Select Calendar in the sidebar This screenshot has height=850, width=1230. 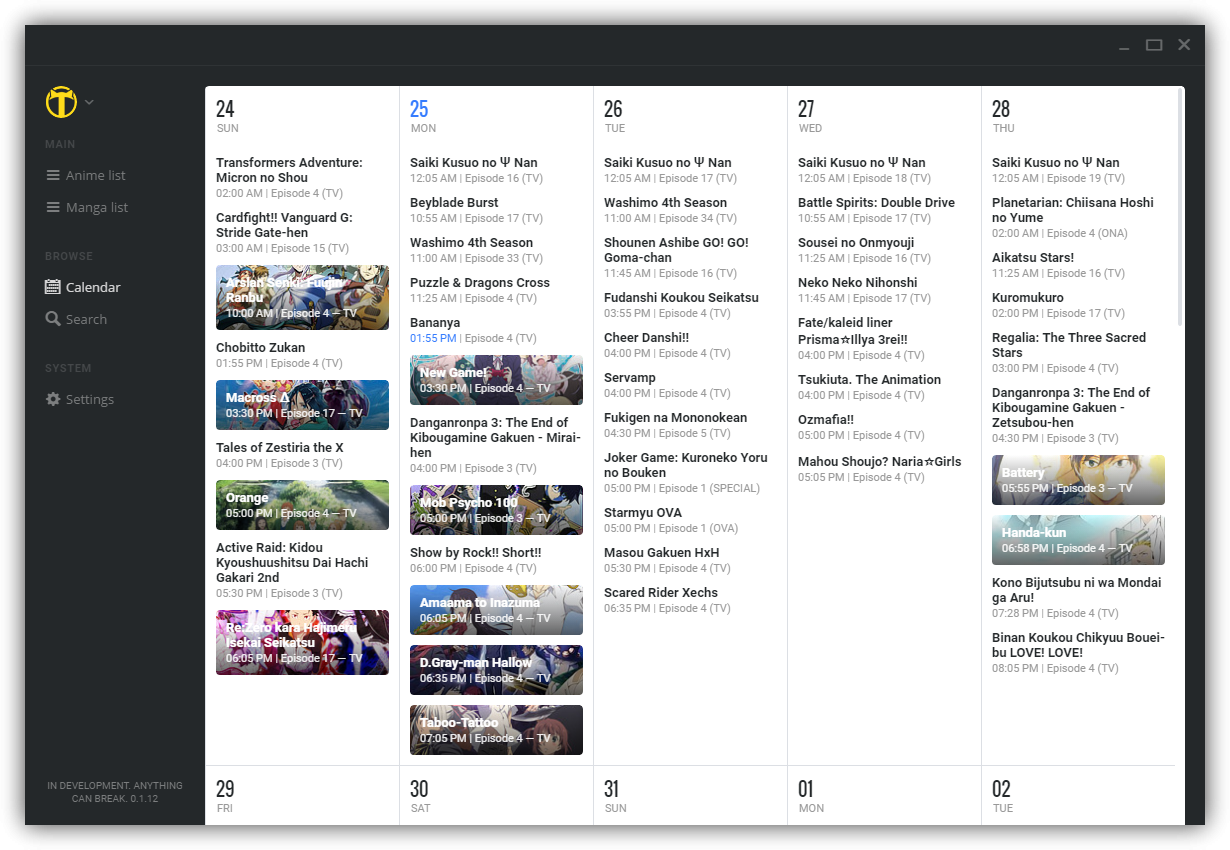pos(83,287)
